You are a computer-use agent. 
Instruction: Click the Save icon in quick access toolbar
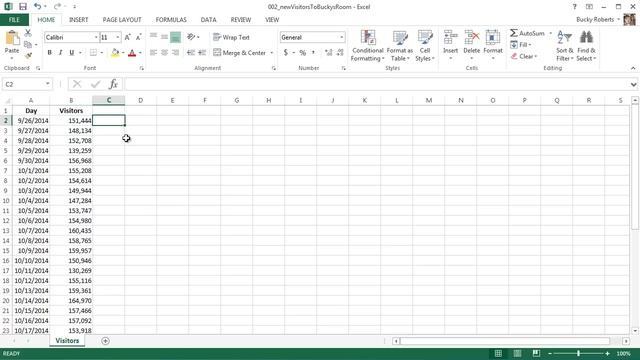[23, 7]
